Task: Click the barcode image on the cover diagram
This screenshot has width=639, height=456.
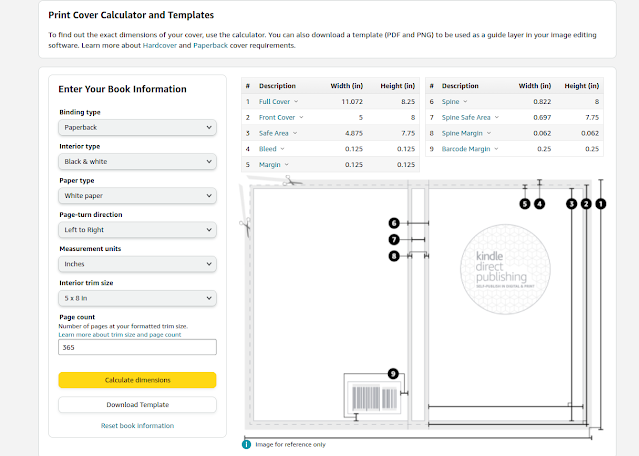Action: pos(374,398)
